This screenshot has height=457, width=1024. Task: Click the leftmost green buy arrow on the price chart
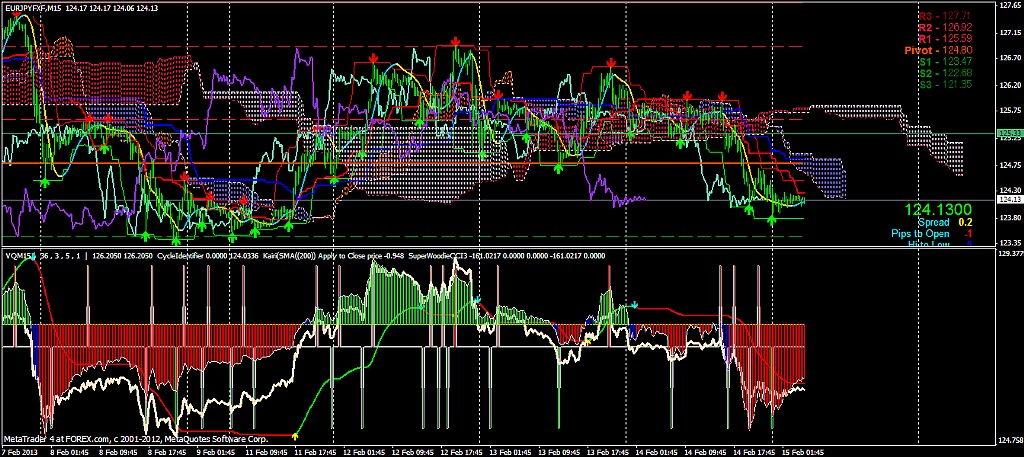click(43, 181)
